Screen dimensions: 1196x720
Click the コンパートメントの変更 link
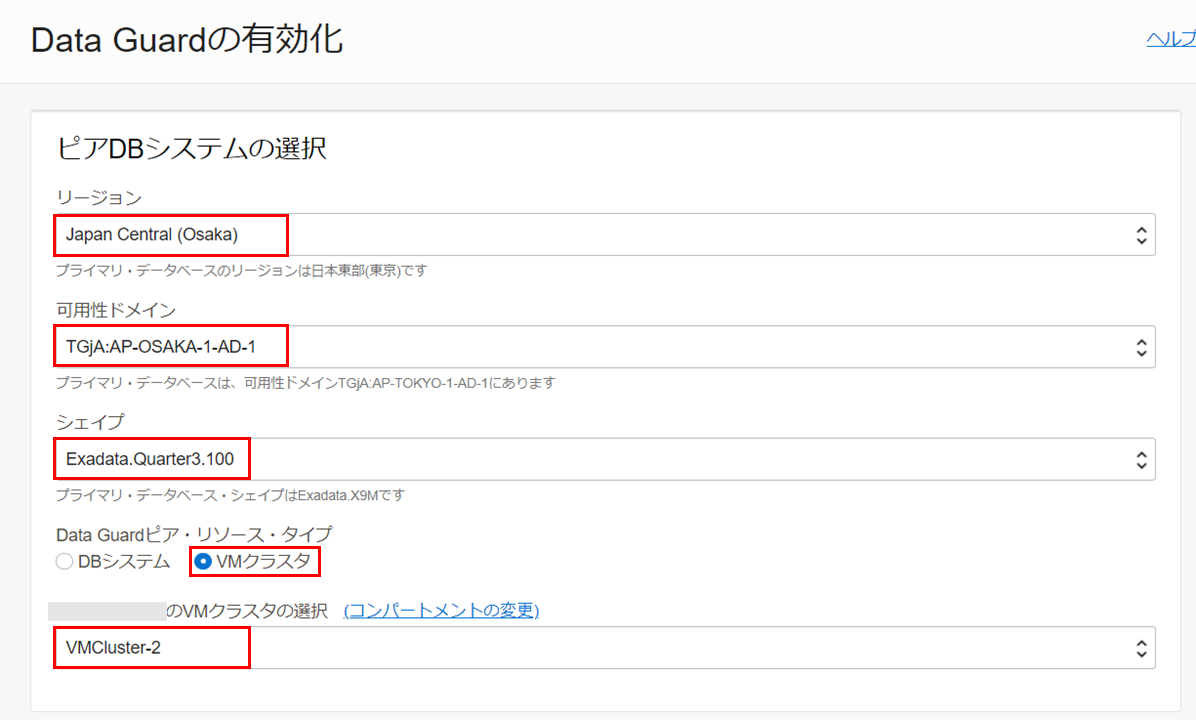pyautogui.click(x=441, y=610)
